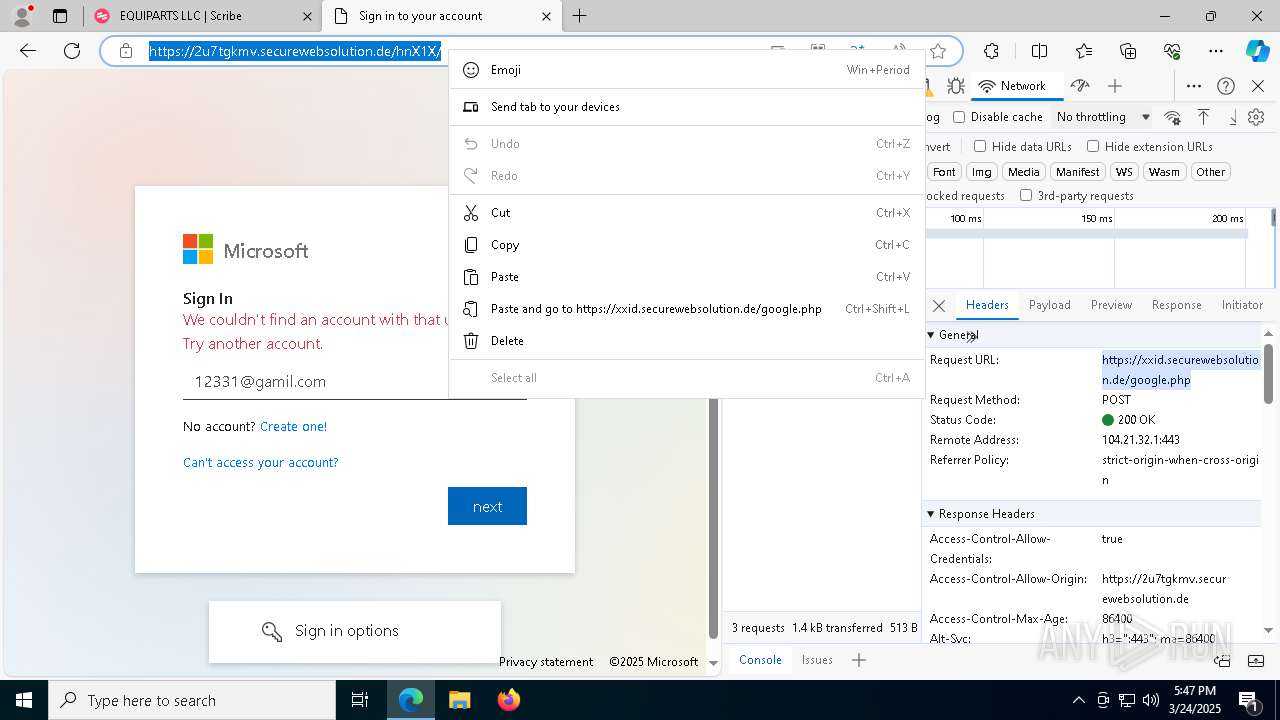
Task: Switch to the Initiator tab
Action: click(1242, 305)
